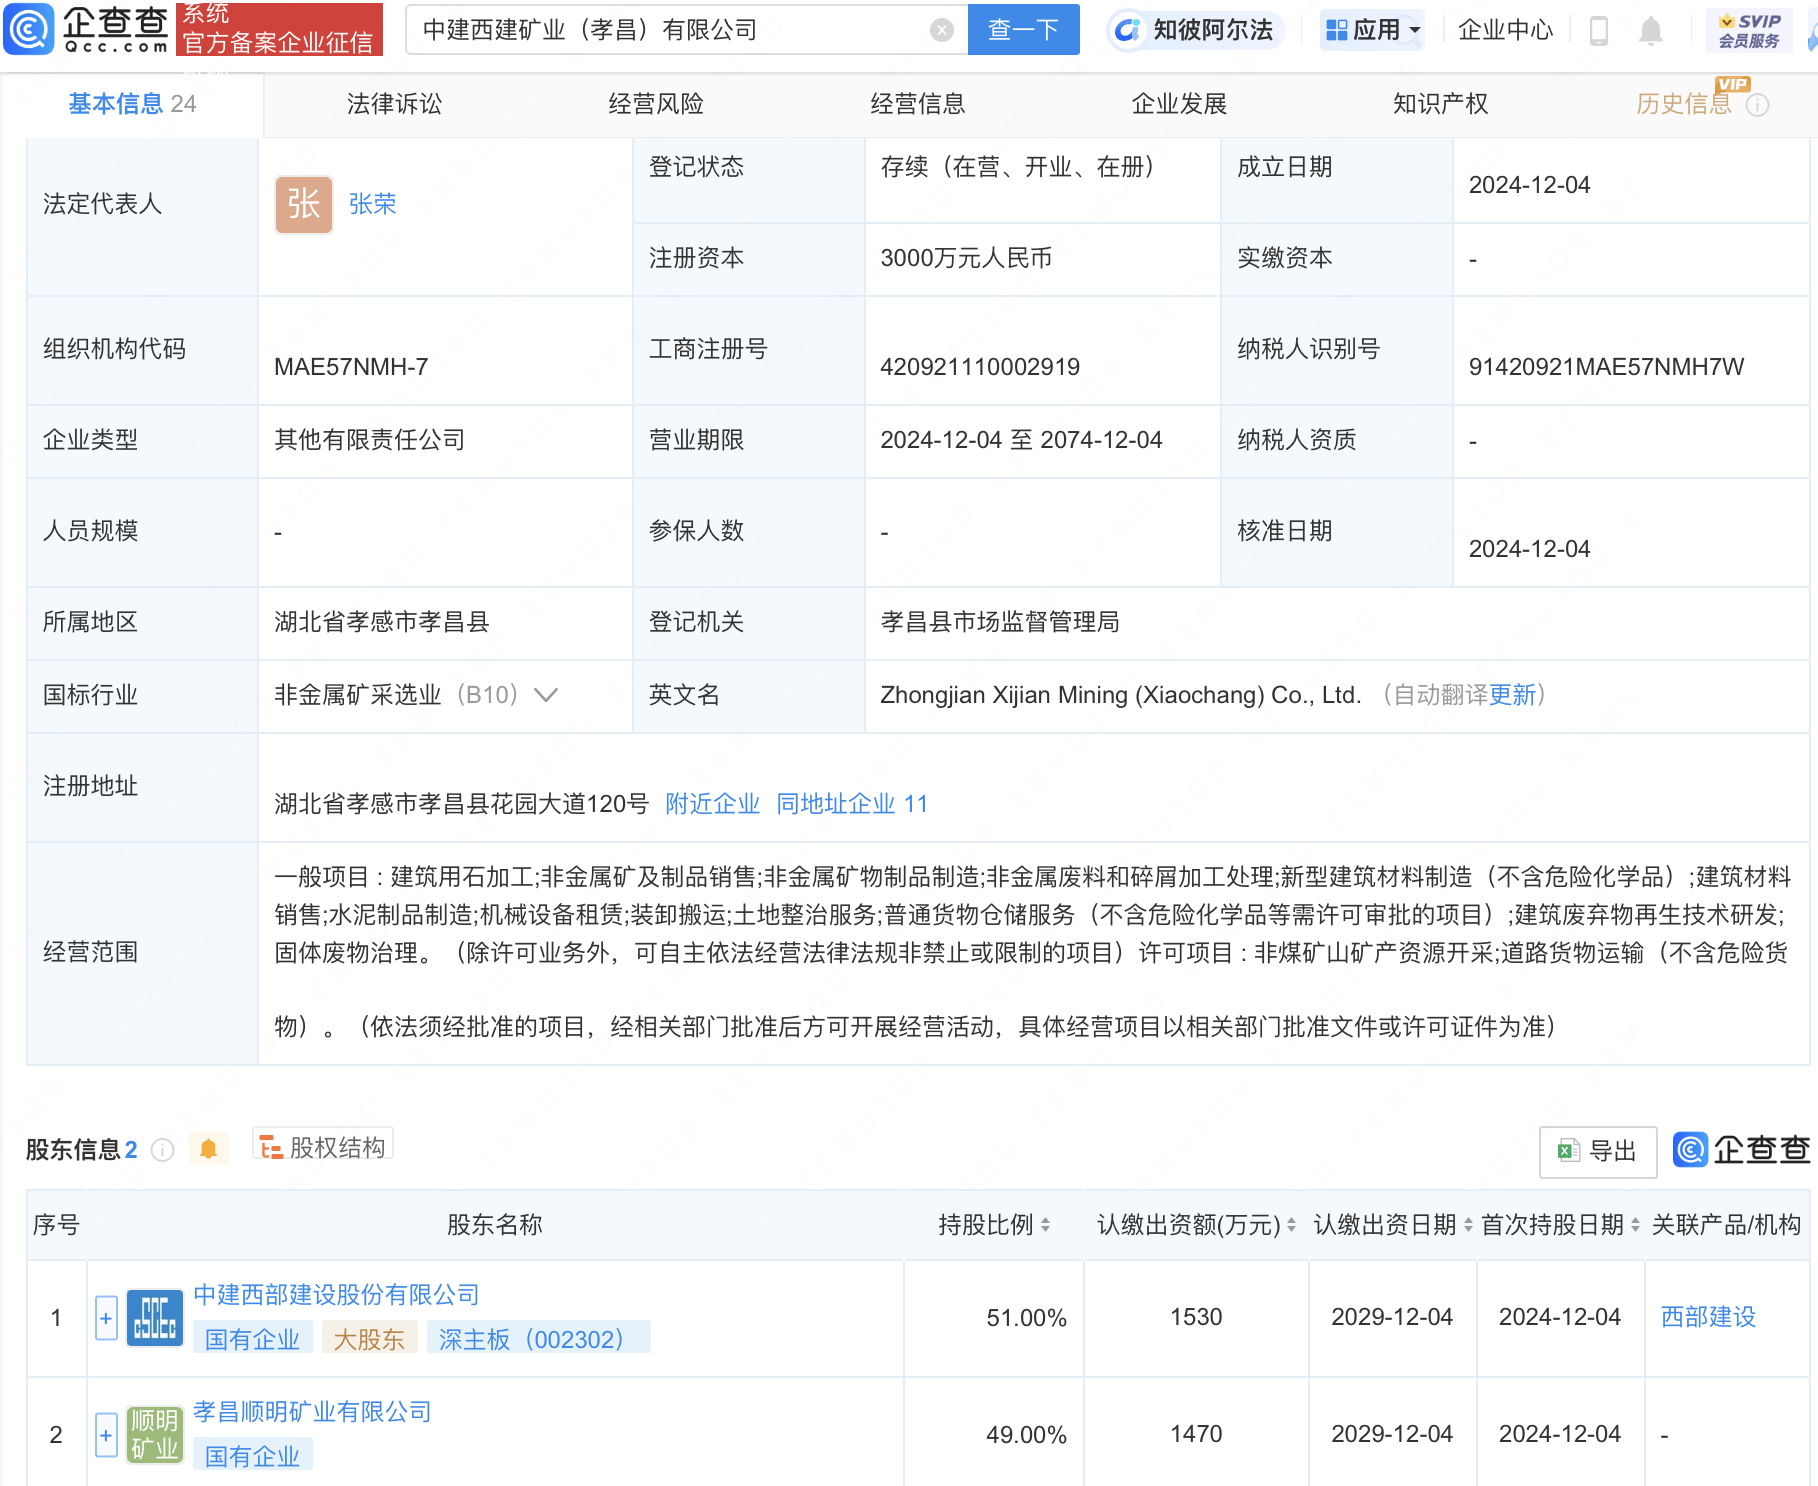Image resolution: width=1818 pixels, height=1486 pixels.
Task: Click the 查一下 search button
Action: [1023, 30]
